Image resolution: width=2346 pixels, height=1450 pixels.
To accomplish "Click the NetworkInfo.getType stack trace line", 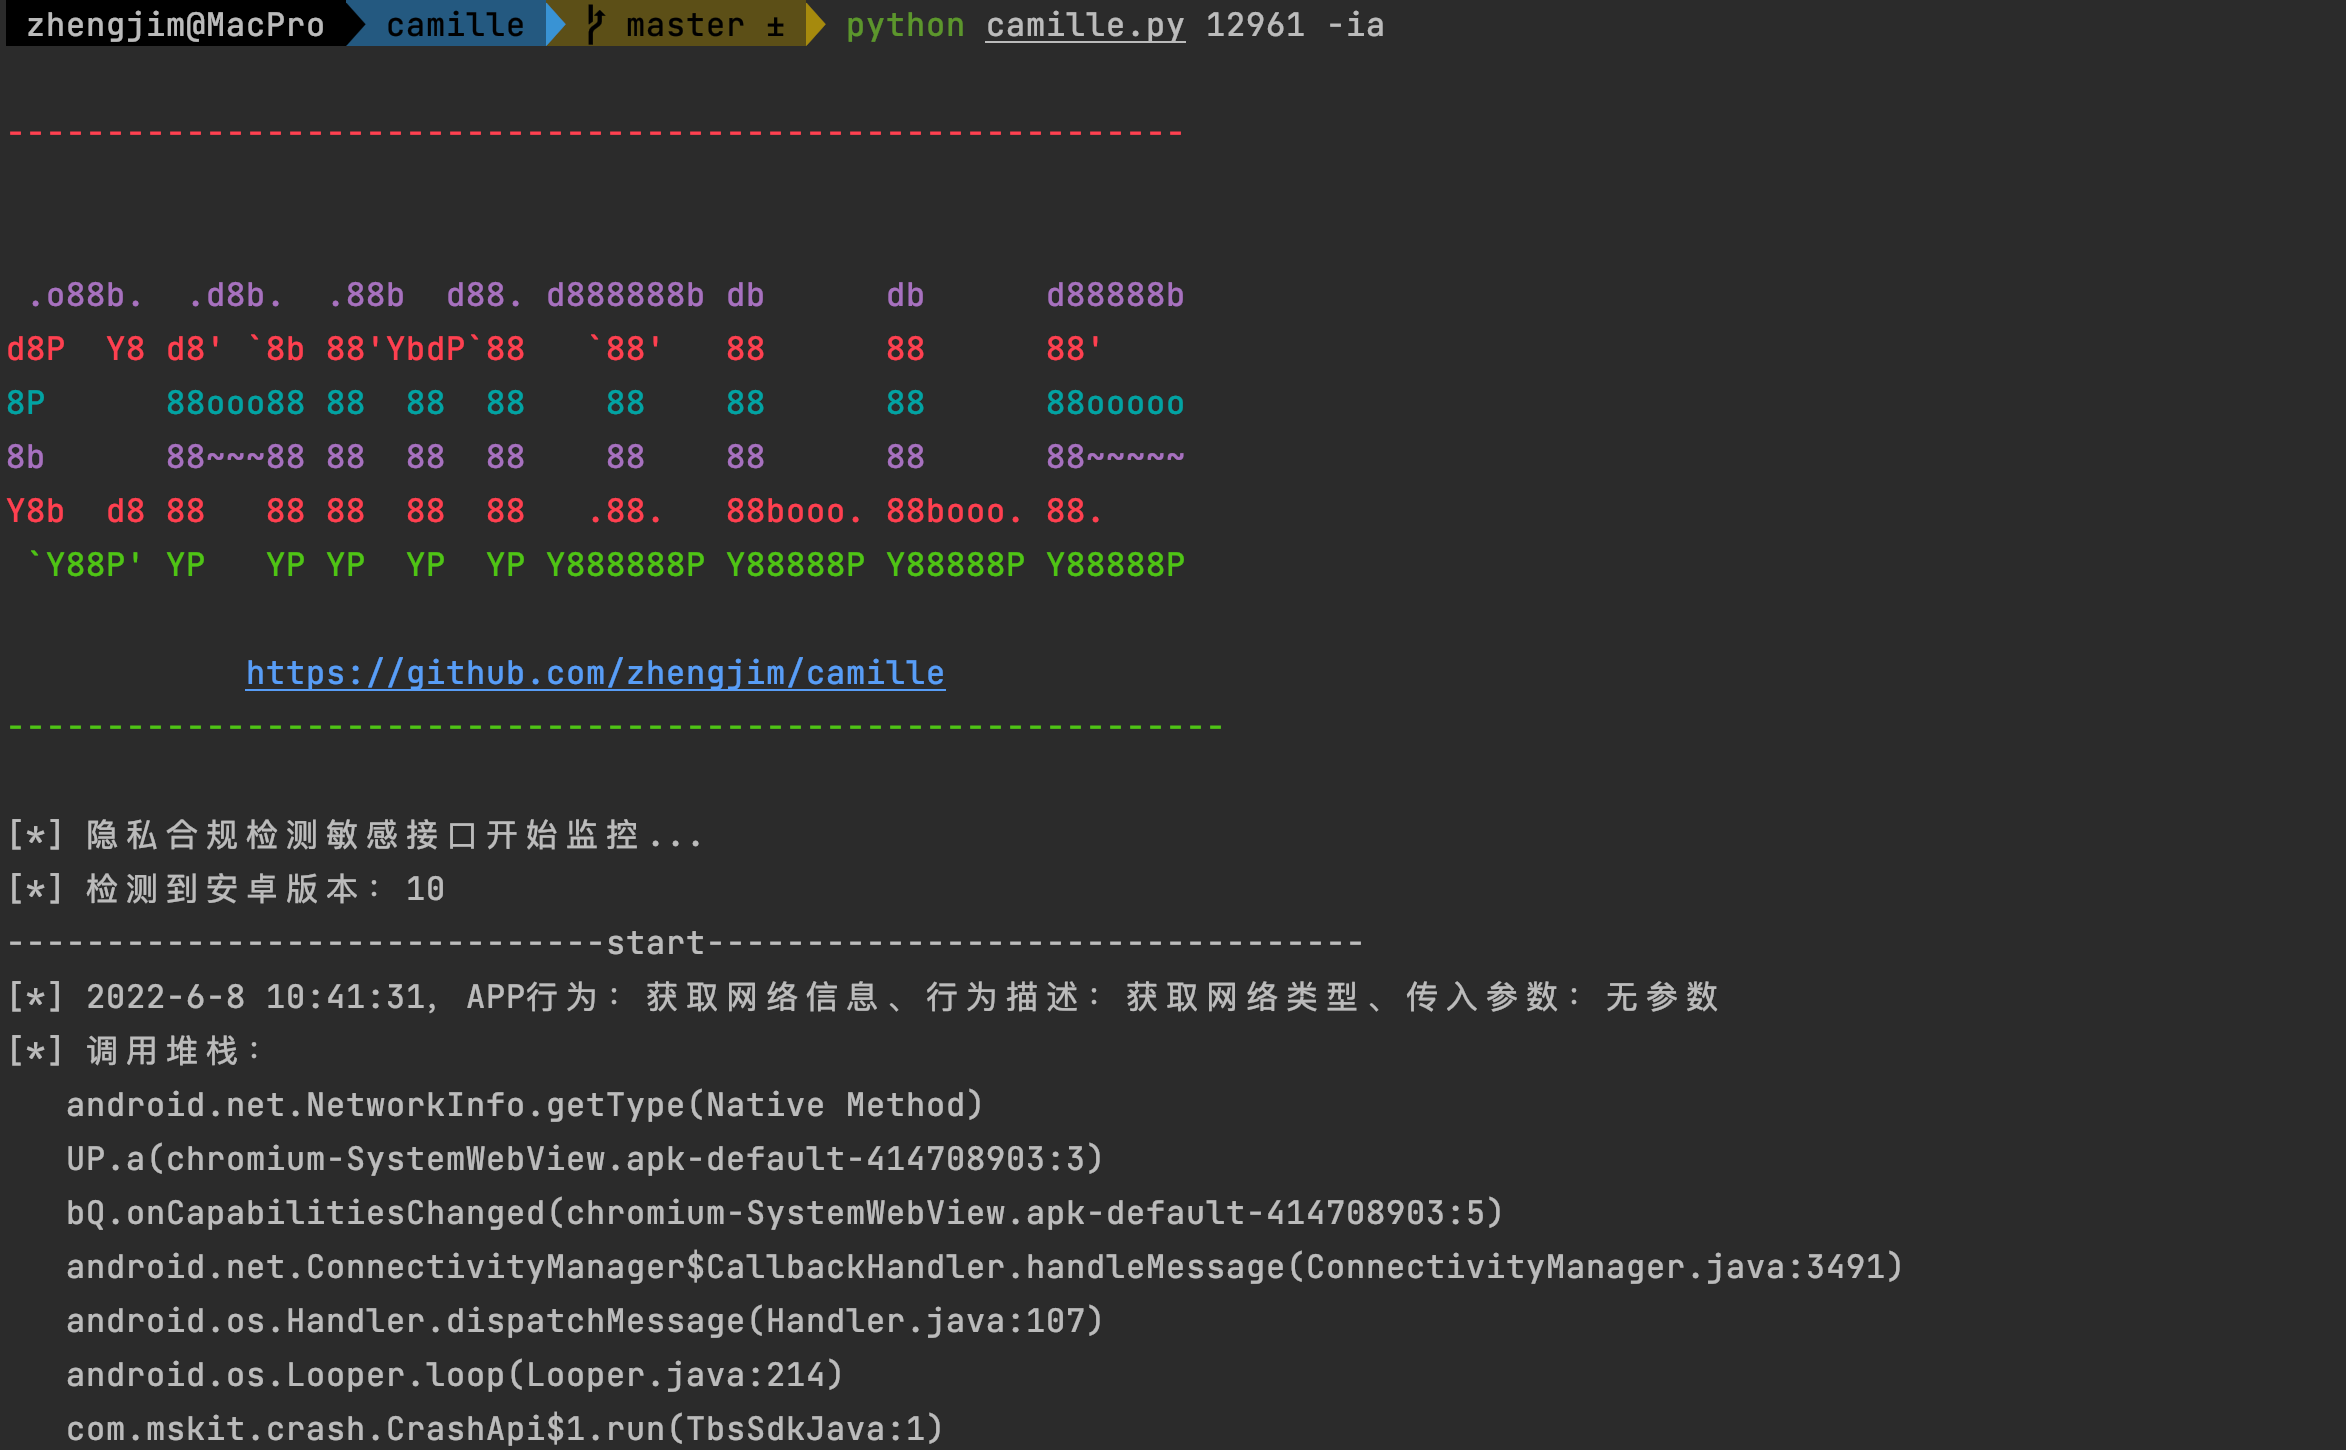I will pyautogui.click(x=525, y=1105).
